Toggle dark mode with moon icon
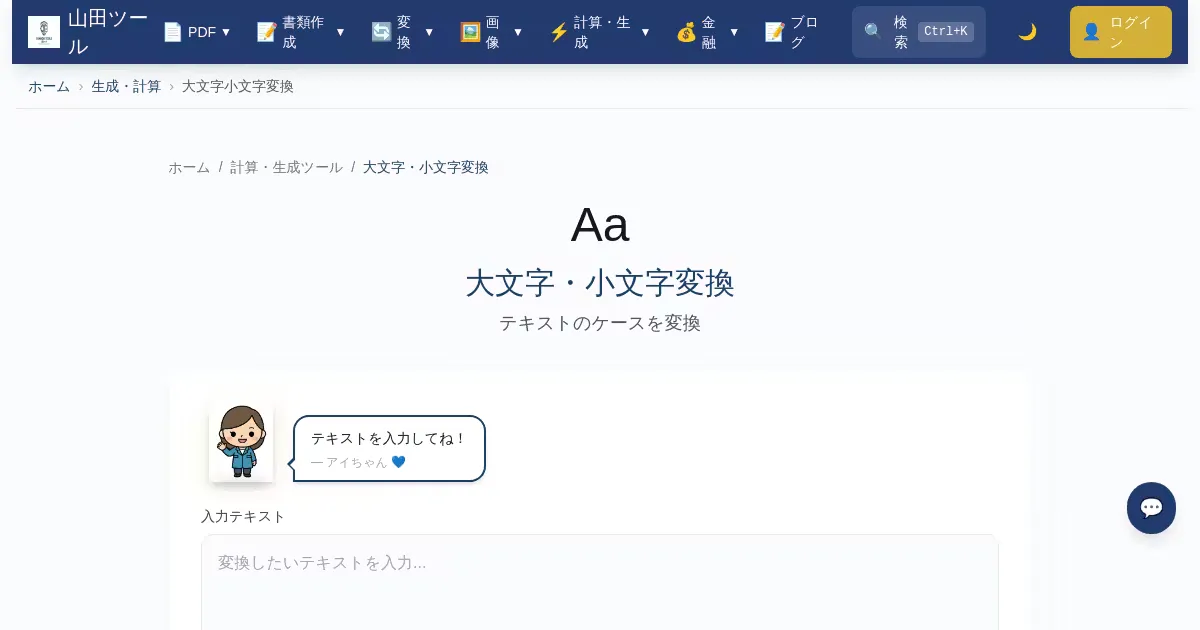 [1027, 32]
